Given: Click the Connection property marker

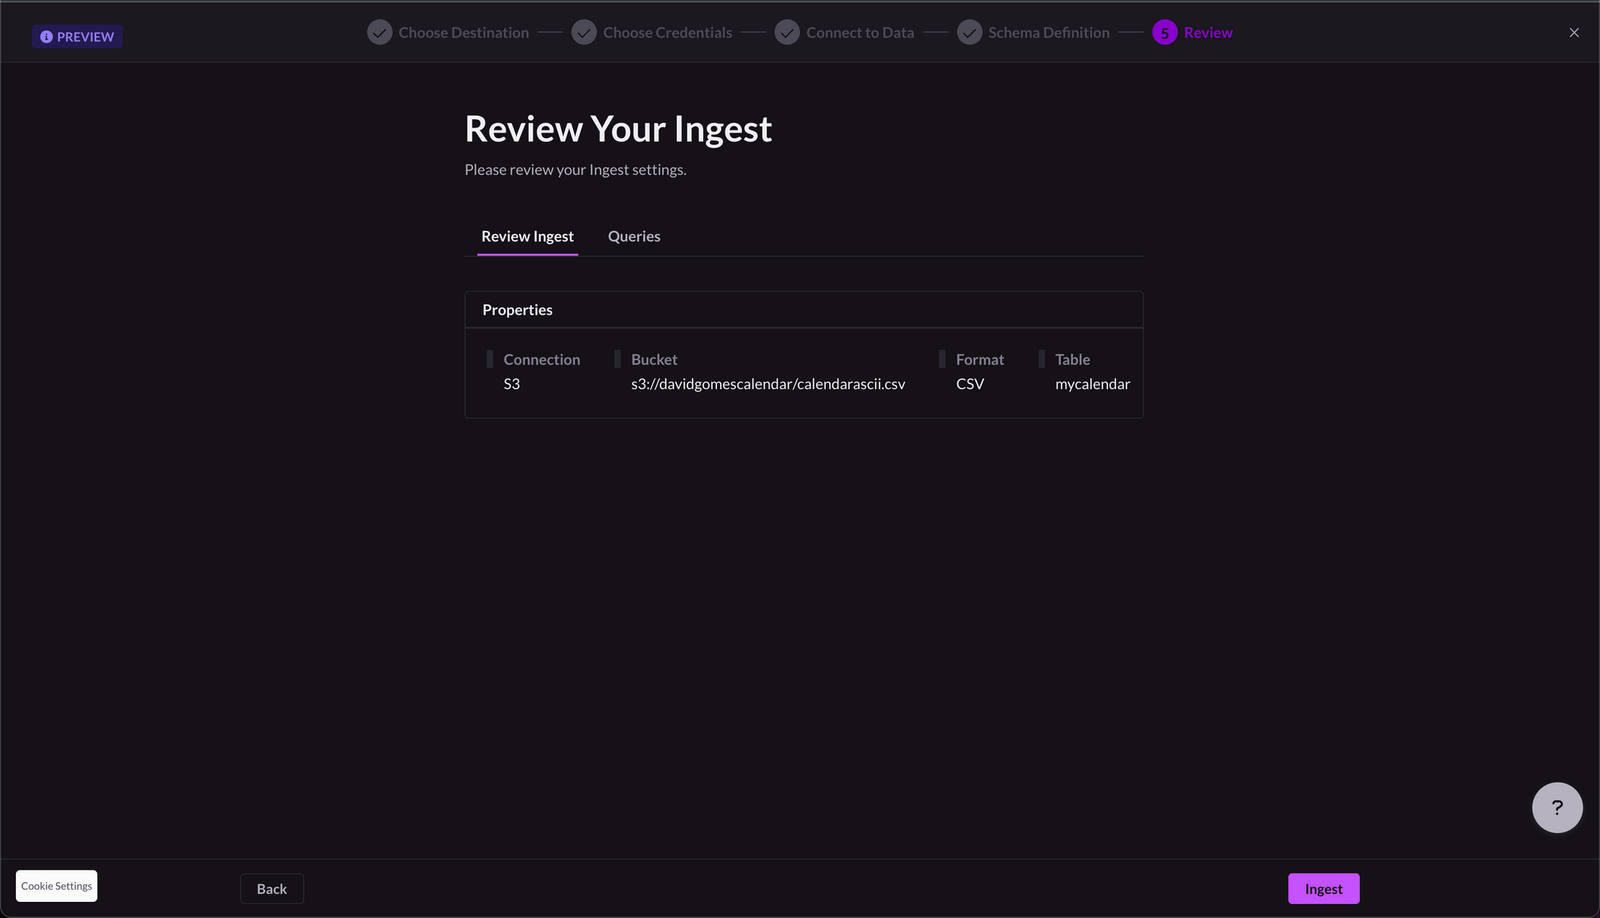Looking at the screenshot, I should click(x=490, y=358).
